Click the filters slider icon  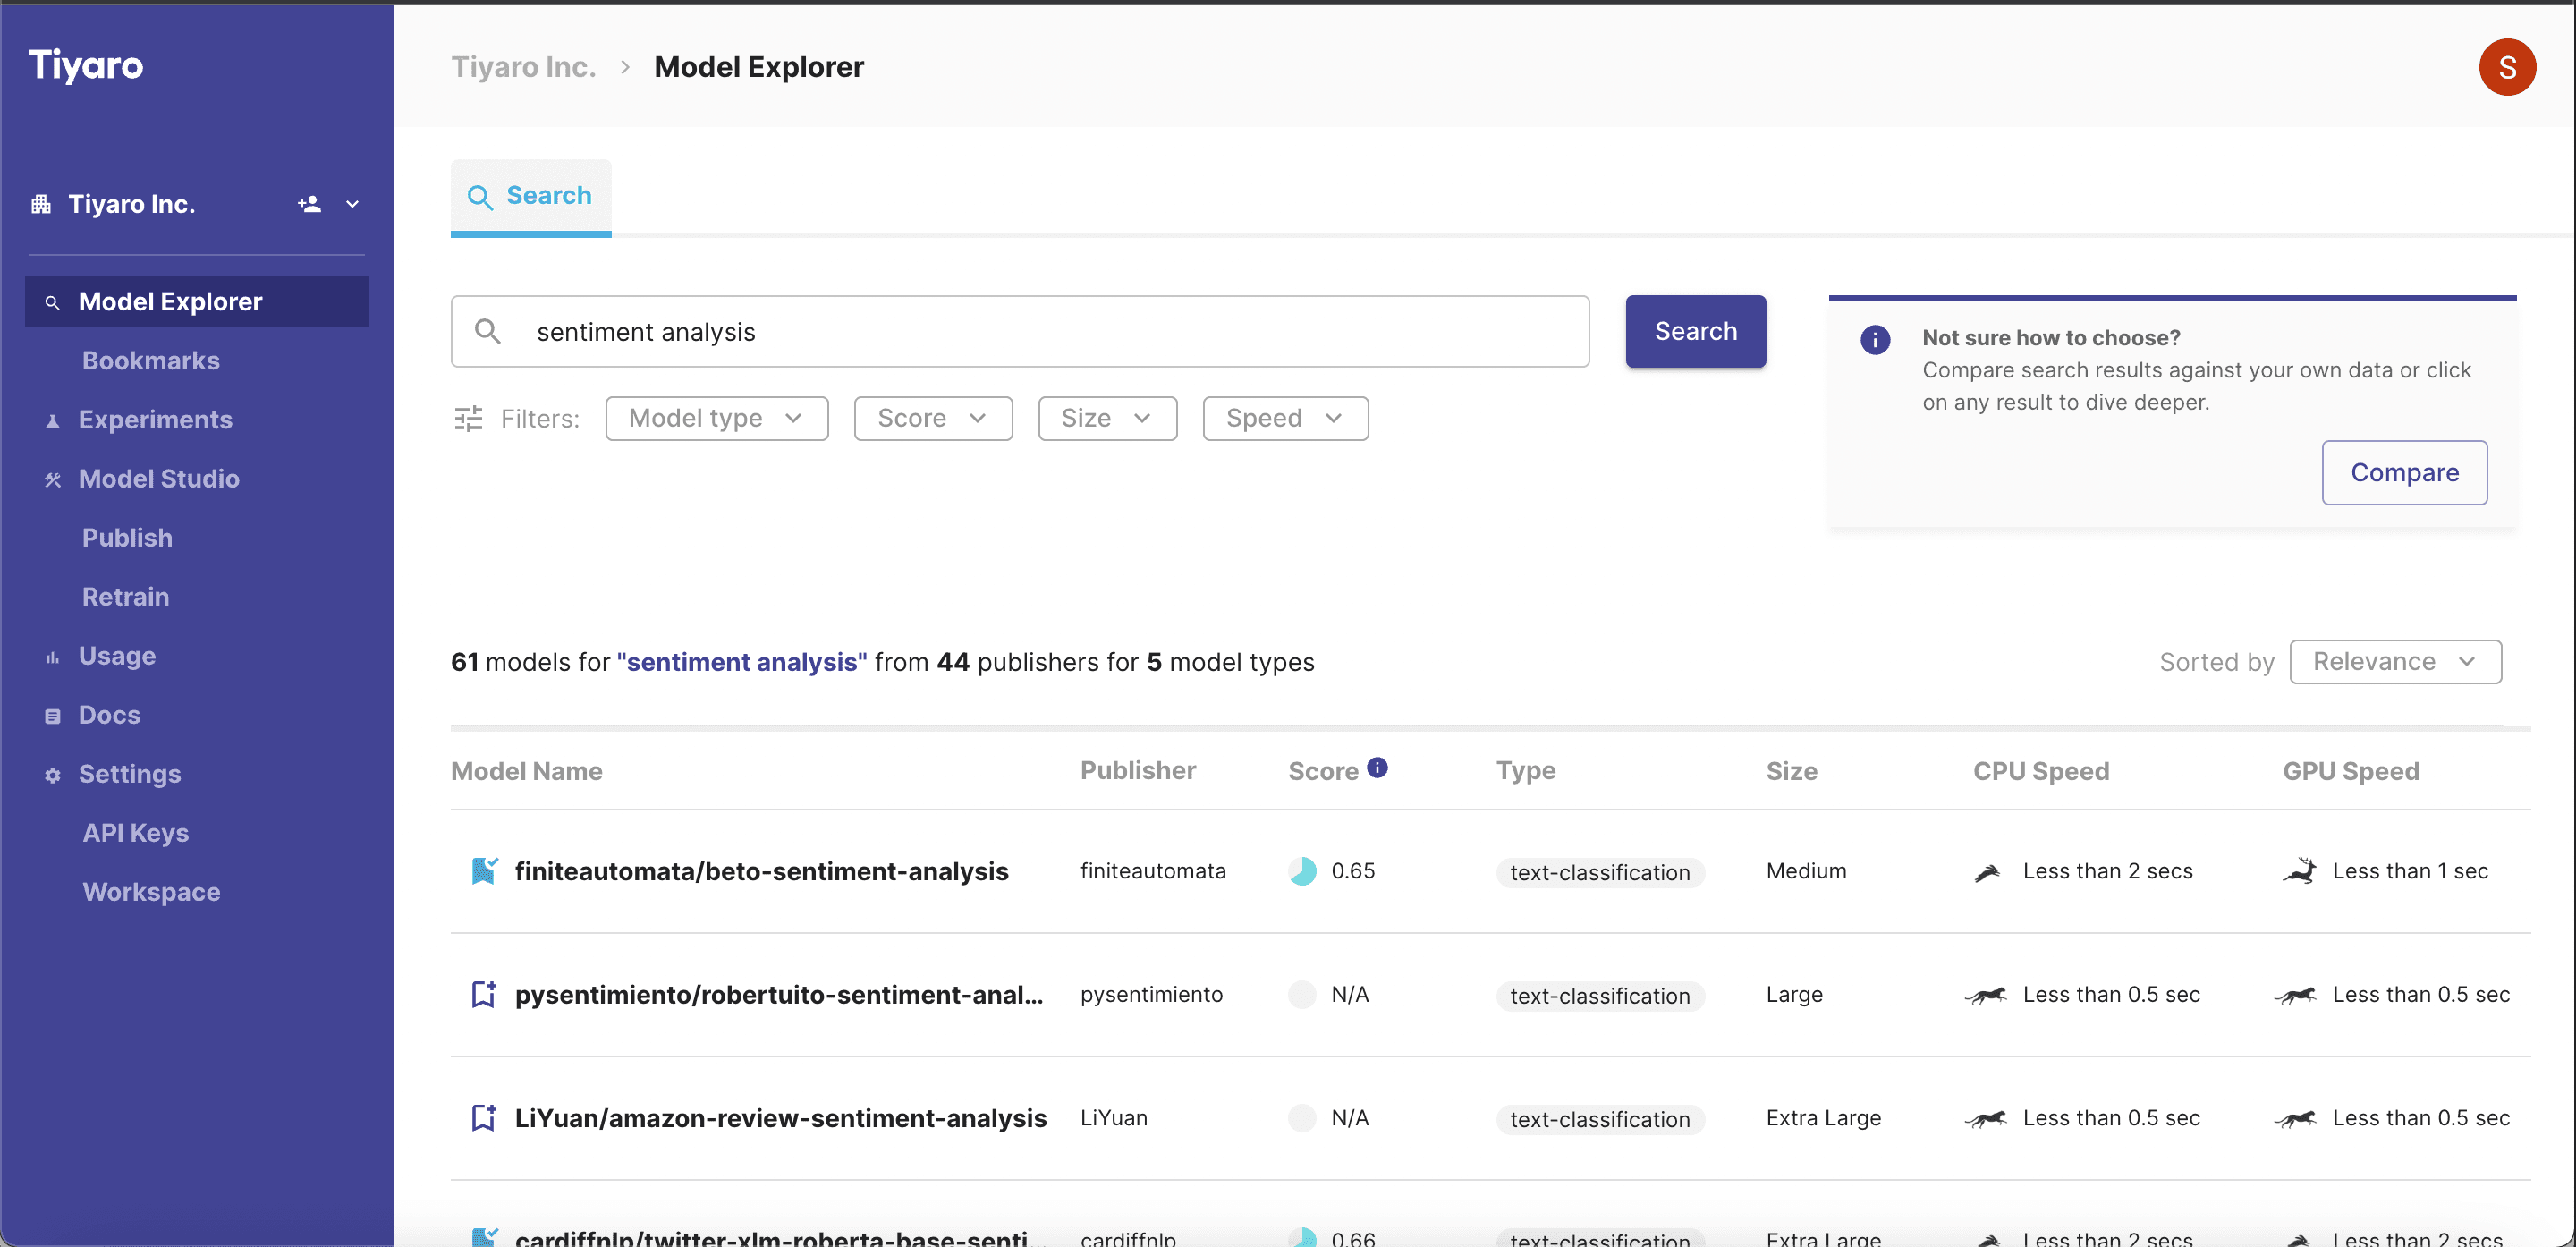pyautogui.click(x=468, y=418)
